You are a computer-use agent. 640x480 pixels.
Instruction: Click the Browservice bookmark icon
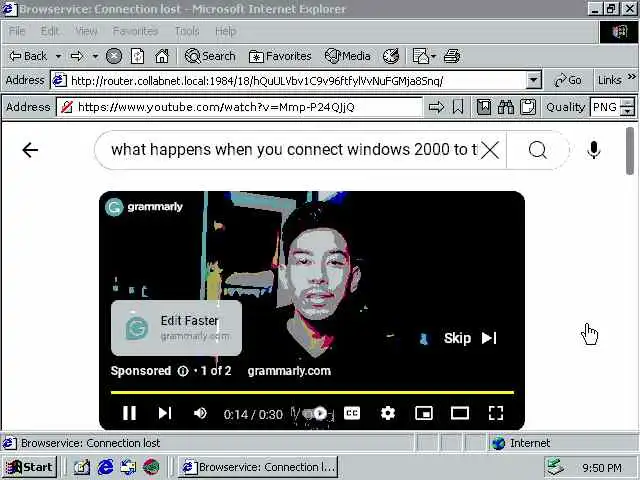tap(458, 107)
